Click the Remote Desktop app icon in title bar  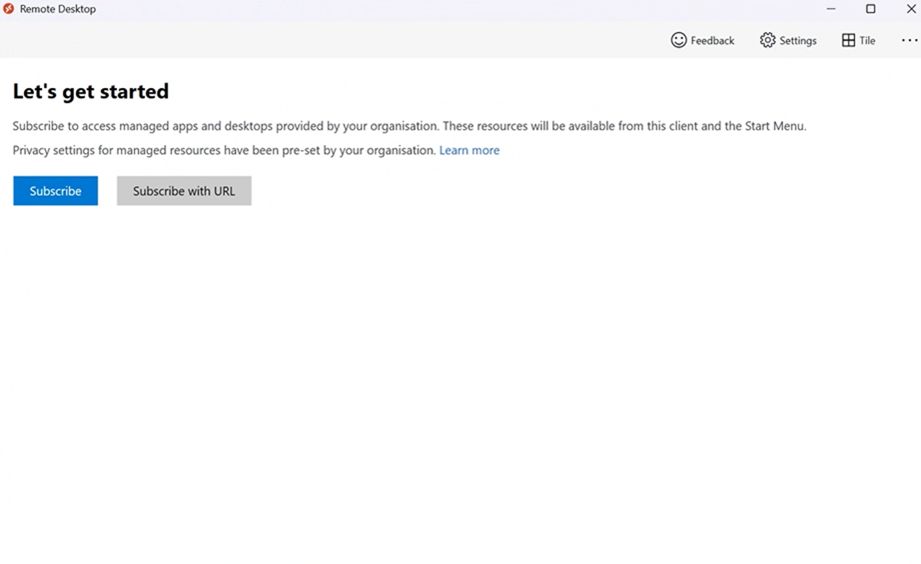(x=9, y=9)
